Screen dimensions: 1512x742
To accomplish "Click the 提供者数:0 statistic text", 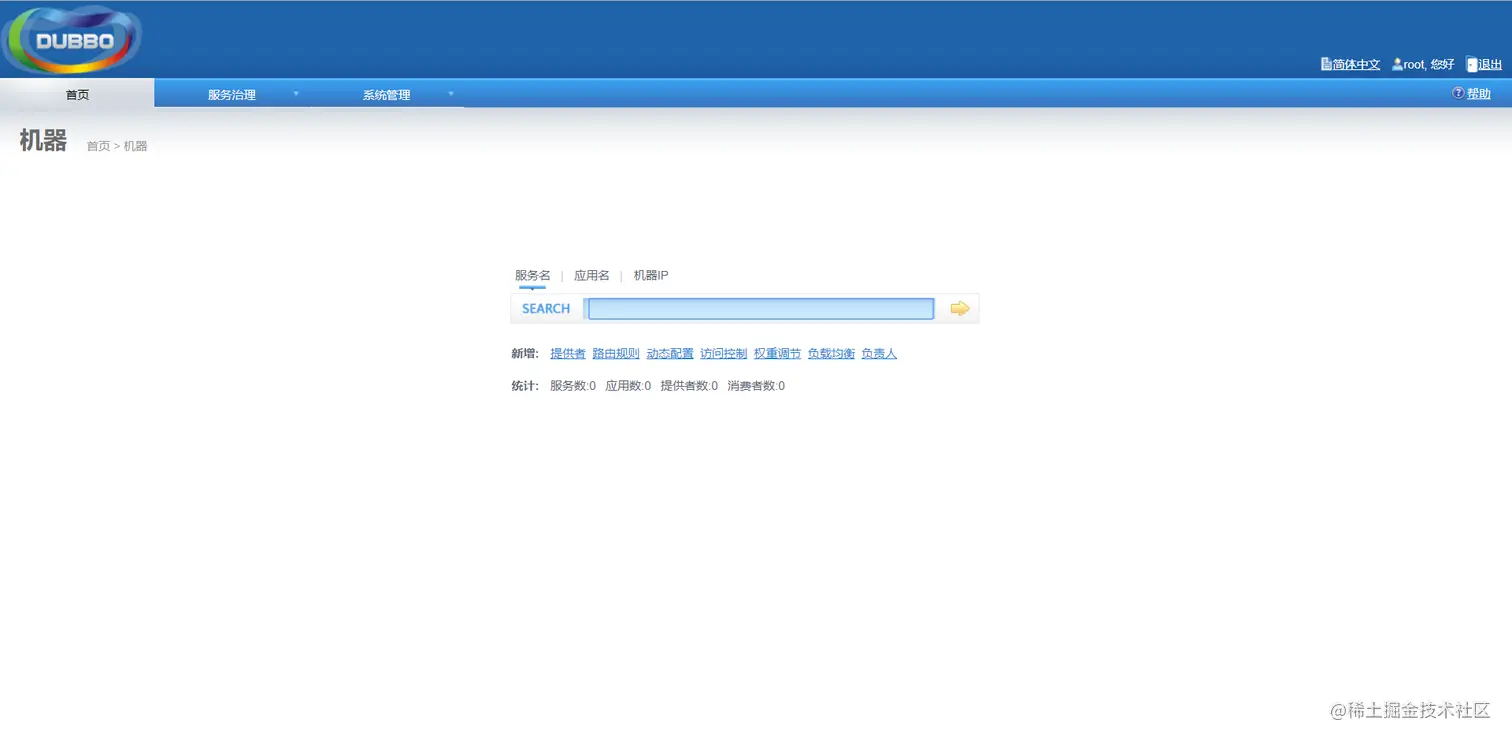I will click(x=689, y=386).
